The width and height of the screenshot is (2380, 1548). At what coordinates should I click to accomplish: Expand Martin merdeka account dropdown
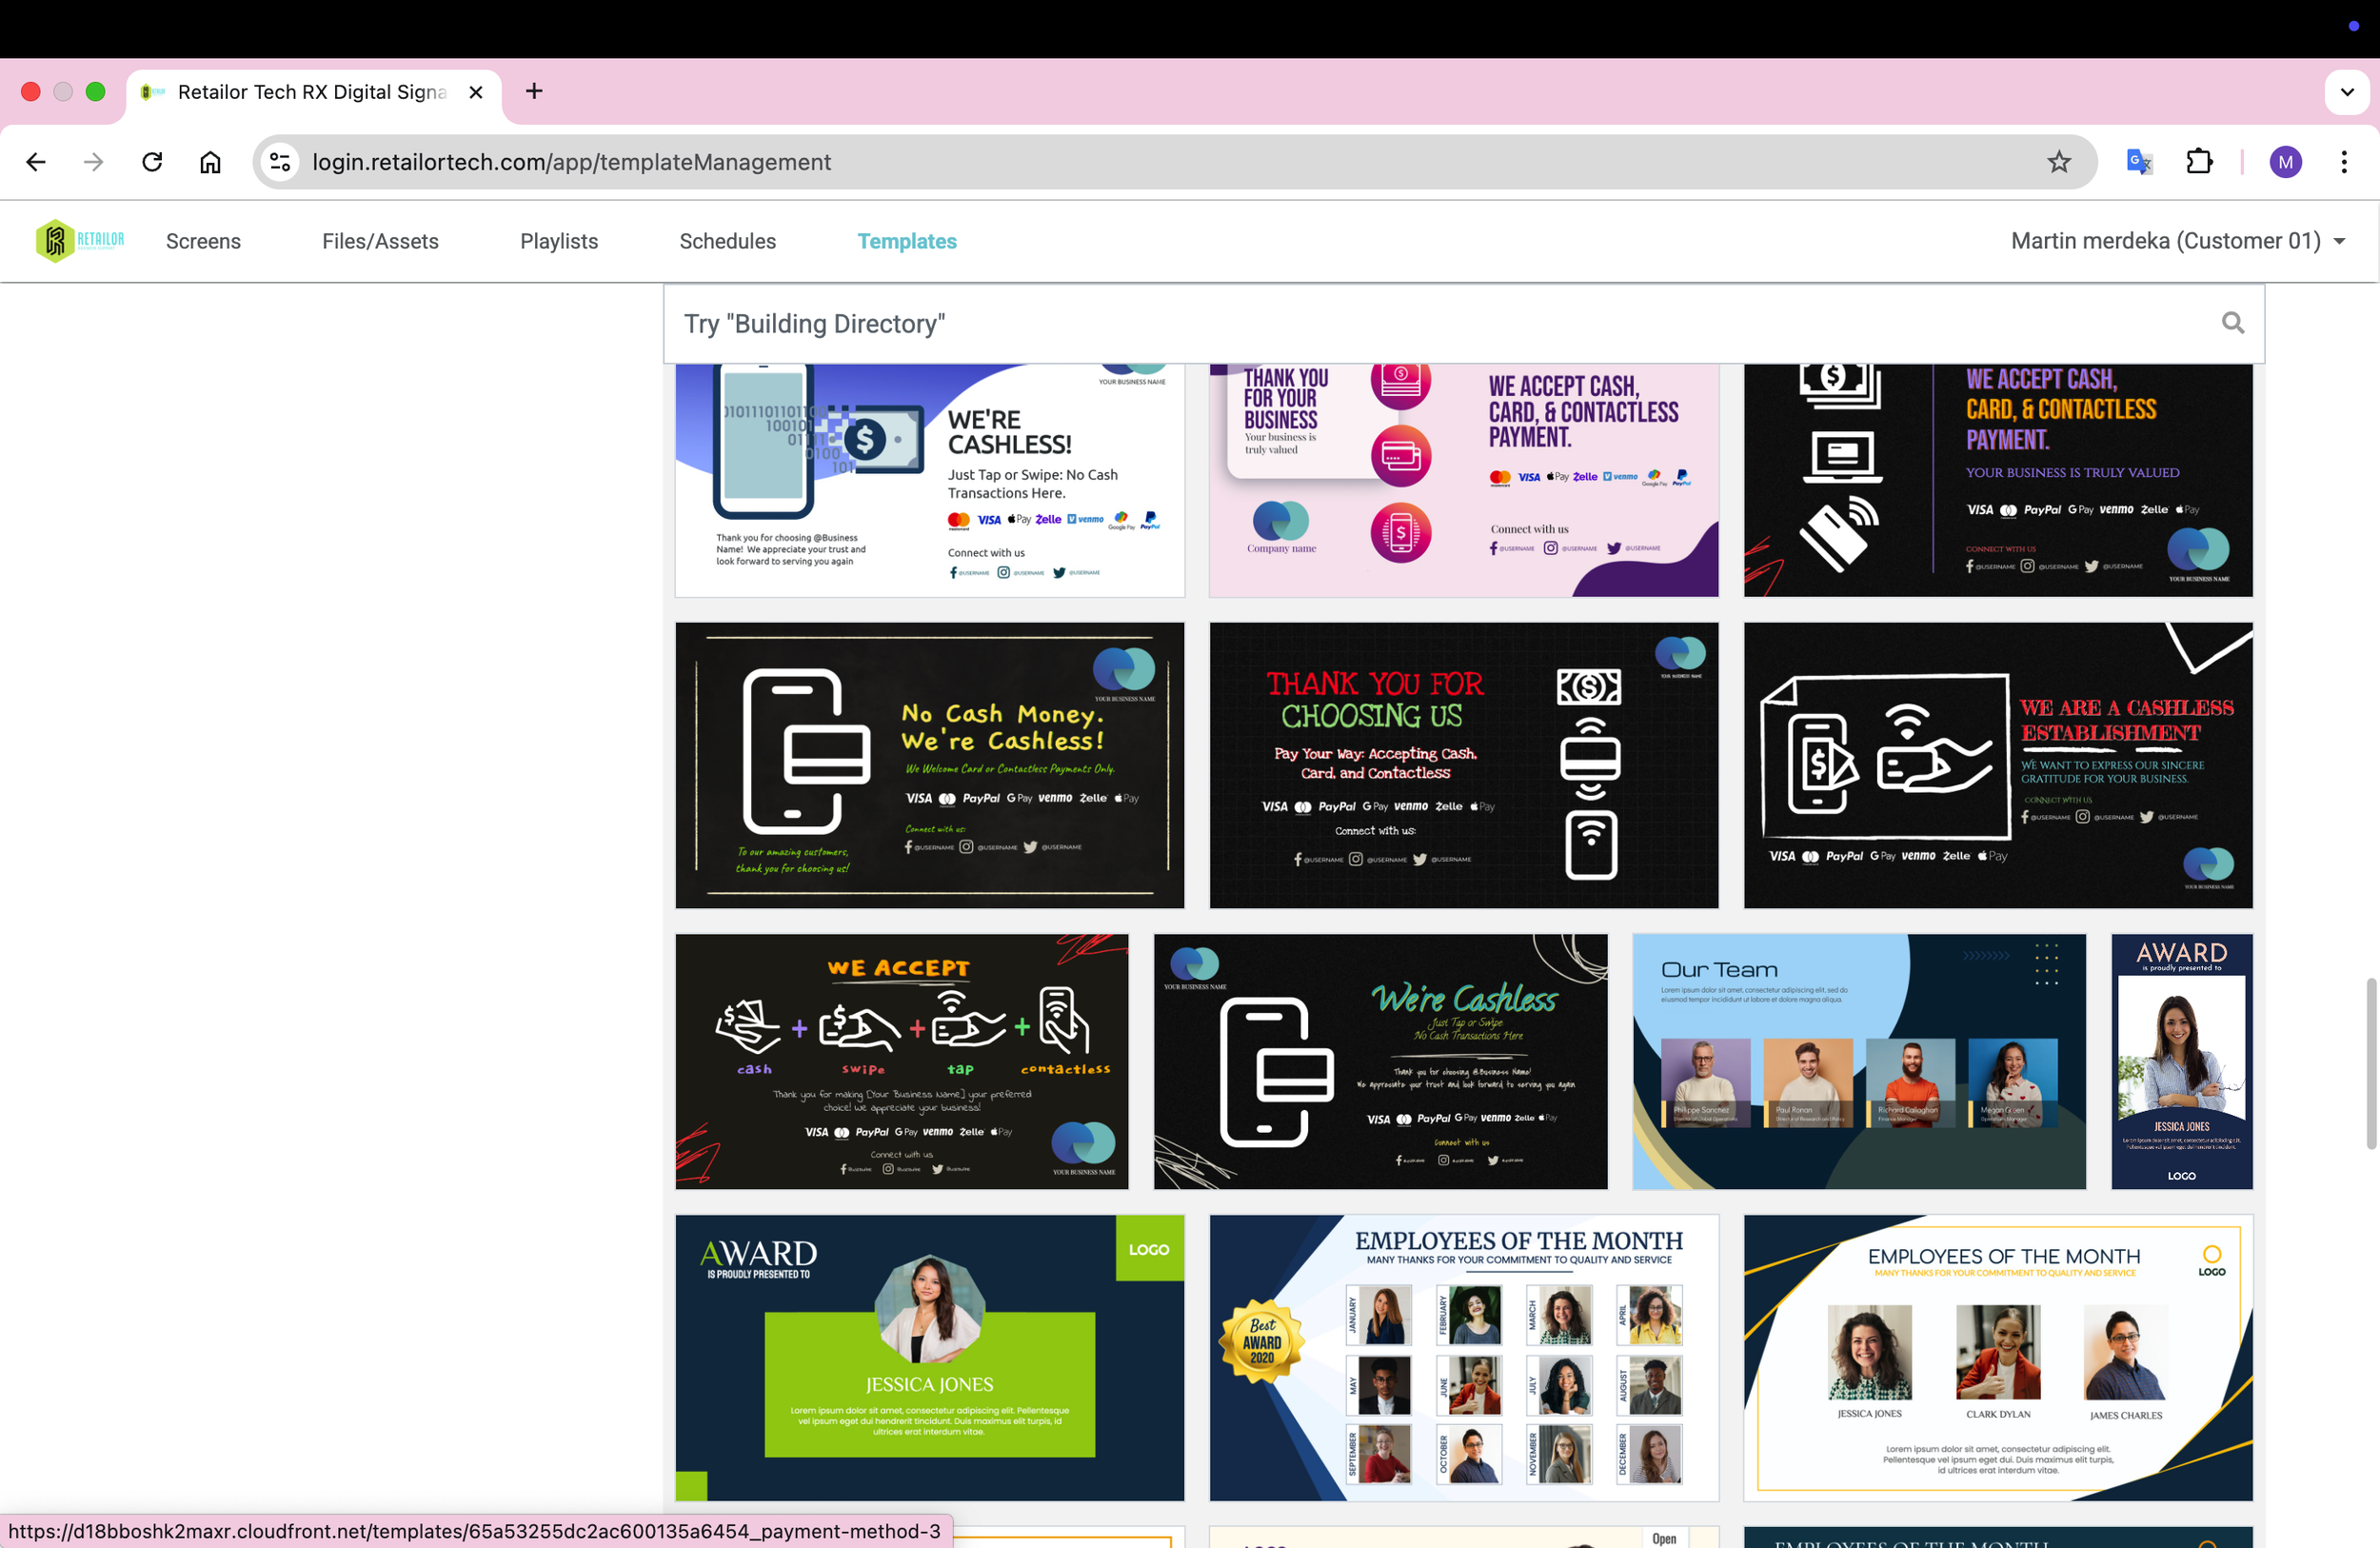pos(2339,242)
